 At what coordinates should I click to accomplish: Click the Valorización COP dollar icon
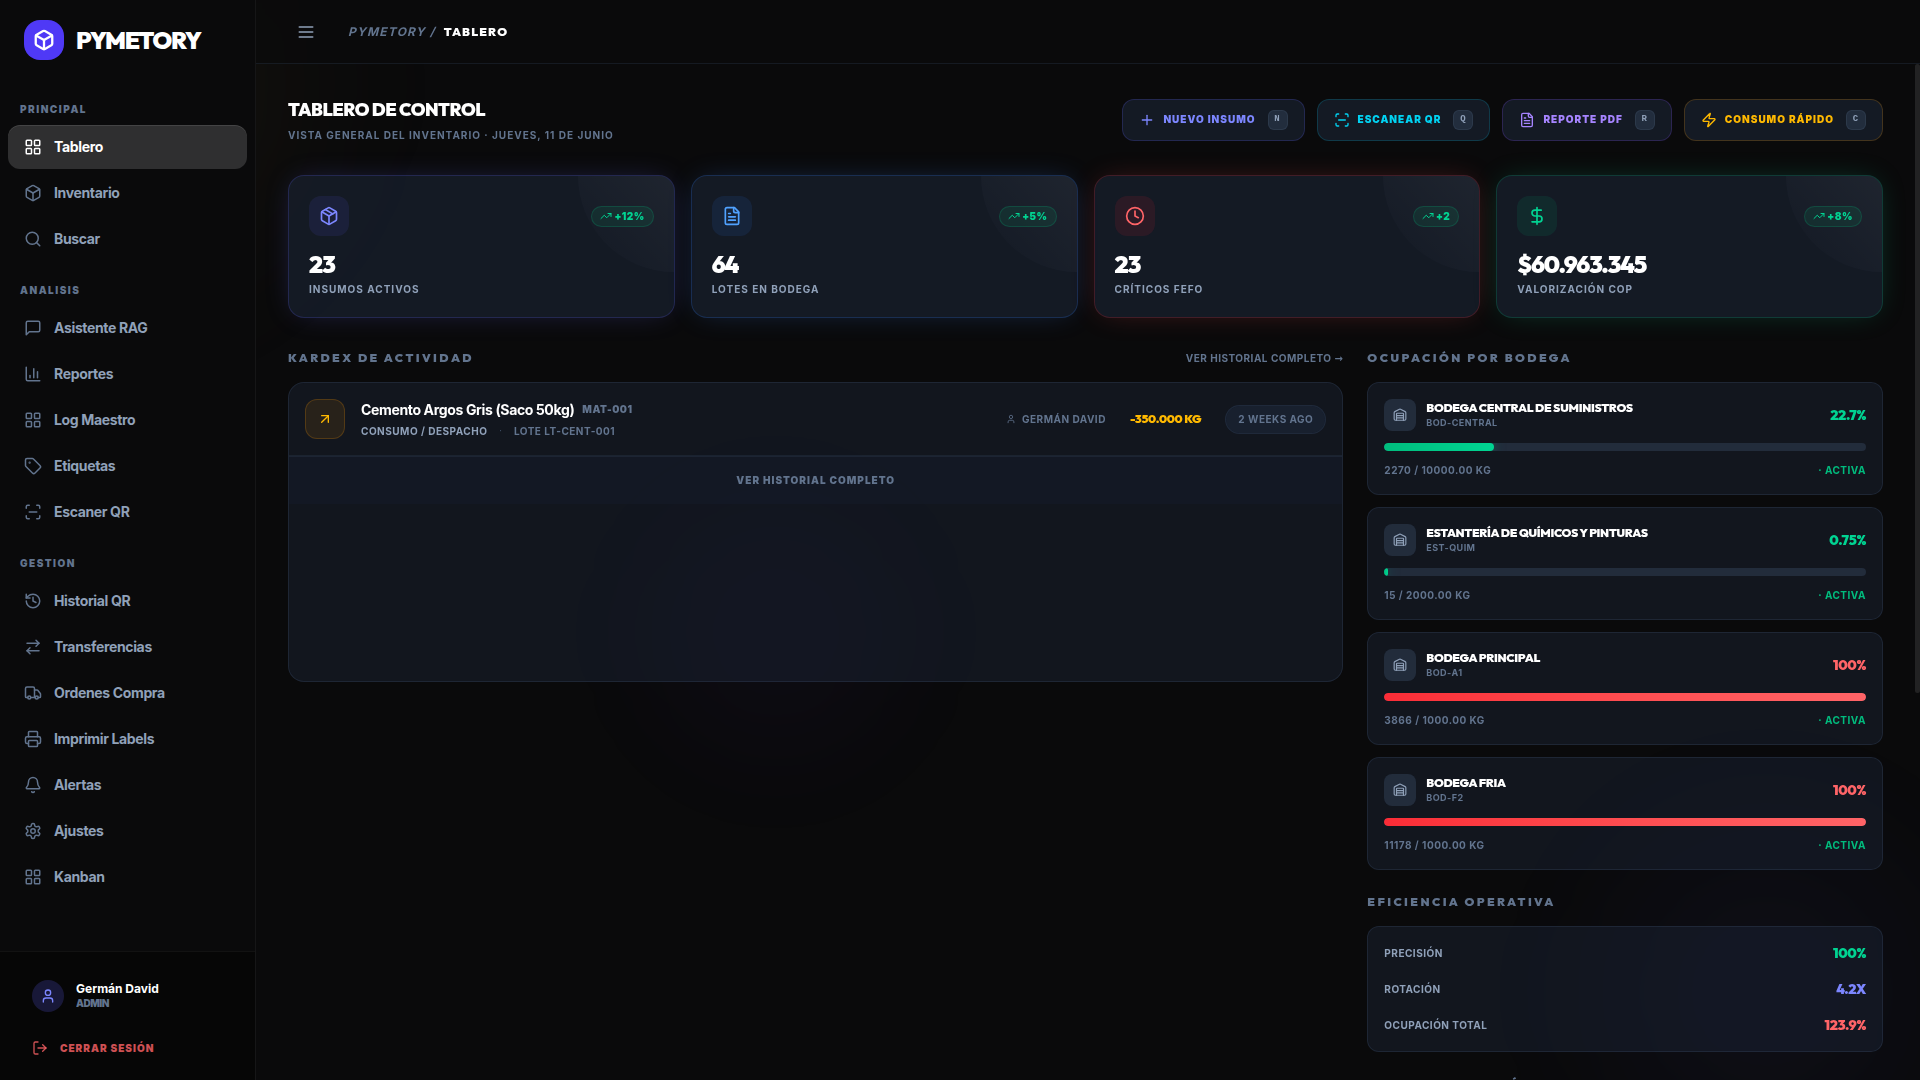click(x=1537, y=216)
